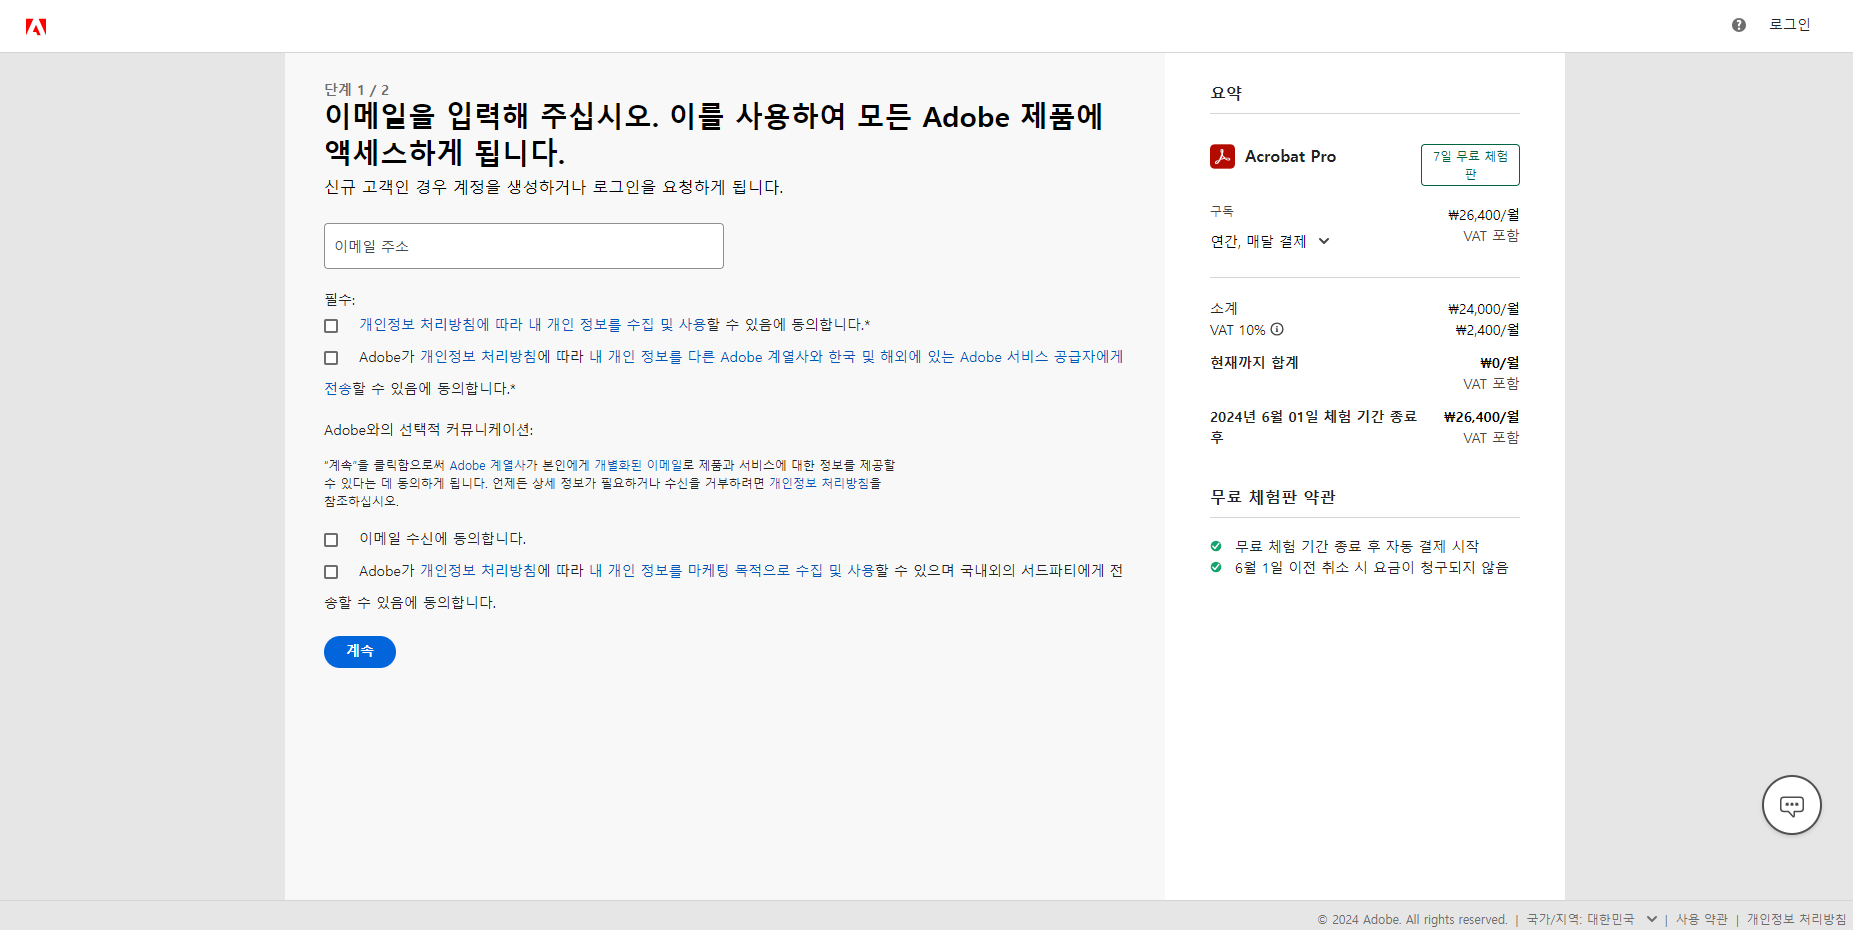Screen dimensions: 1853x930
Task: Open the chat support bubble icon
Action: 1791,805
